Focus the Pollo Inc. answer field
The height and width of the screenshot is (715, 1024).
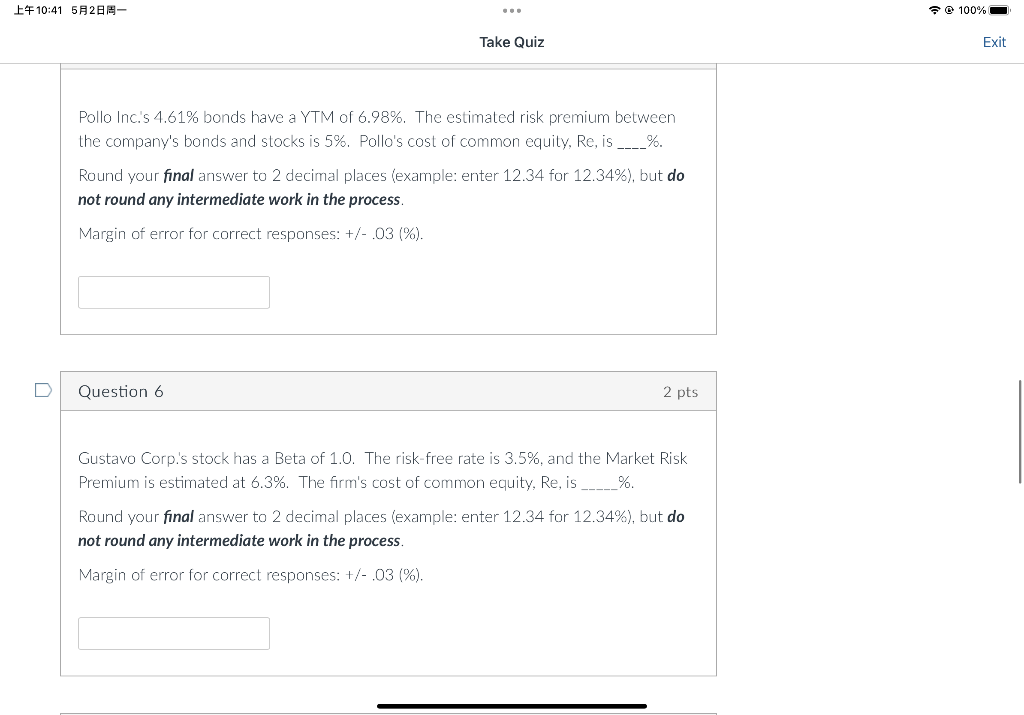(x=174, y=293)
